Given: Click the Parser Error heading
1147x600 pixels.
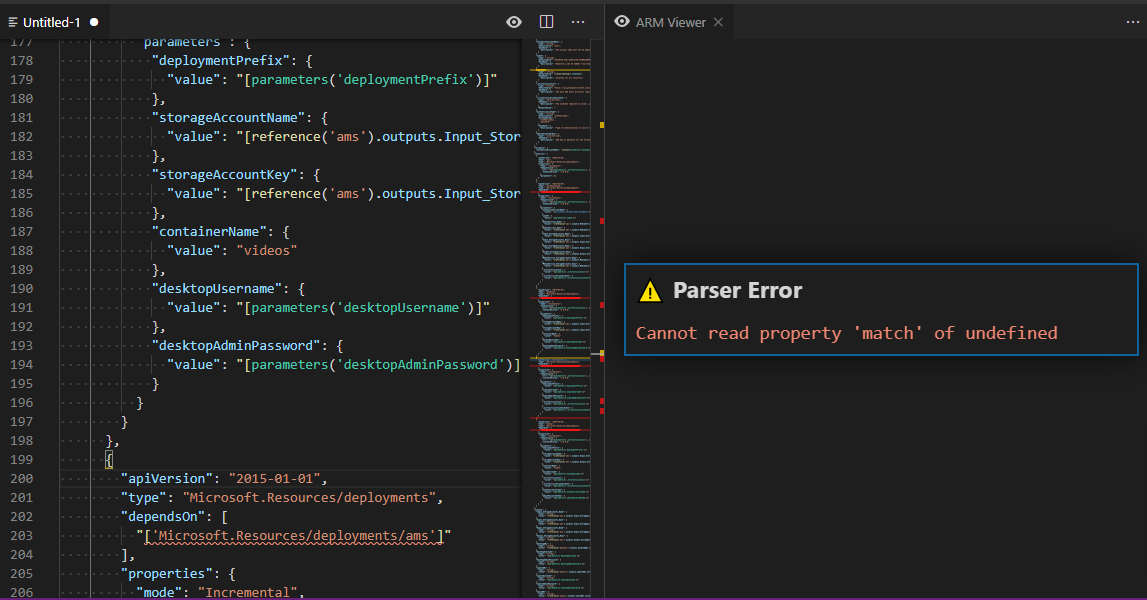Looking at the screenshot, I should (737, 290).
